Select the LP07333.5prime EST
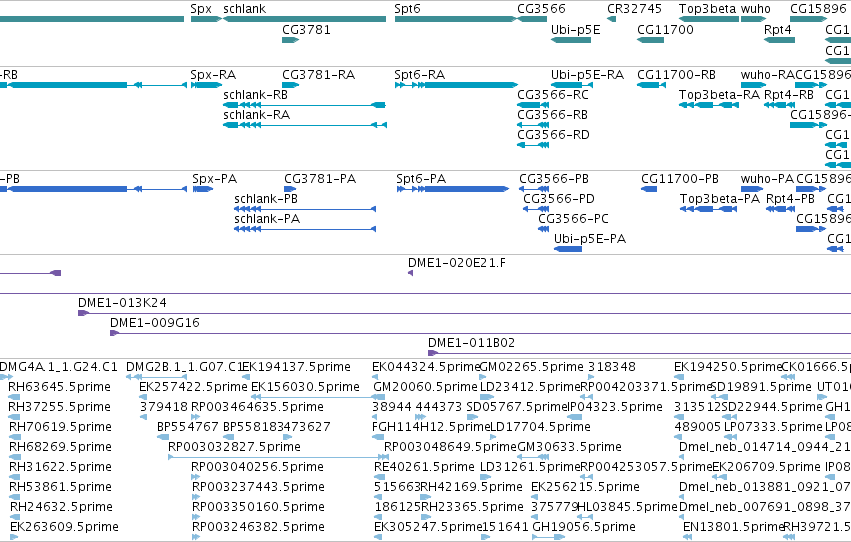The height and width of the screenshot is (542, 851). (729, 437)
